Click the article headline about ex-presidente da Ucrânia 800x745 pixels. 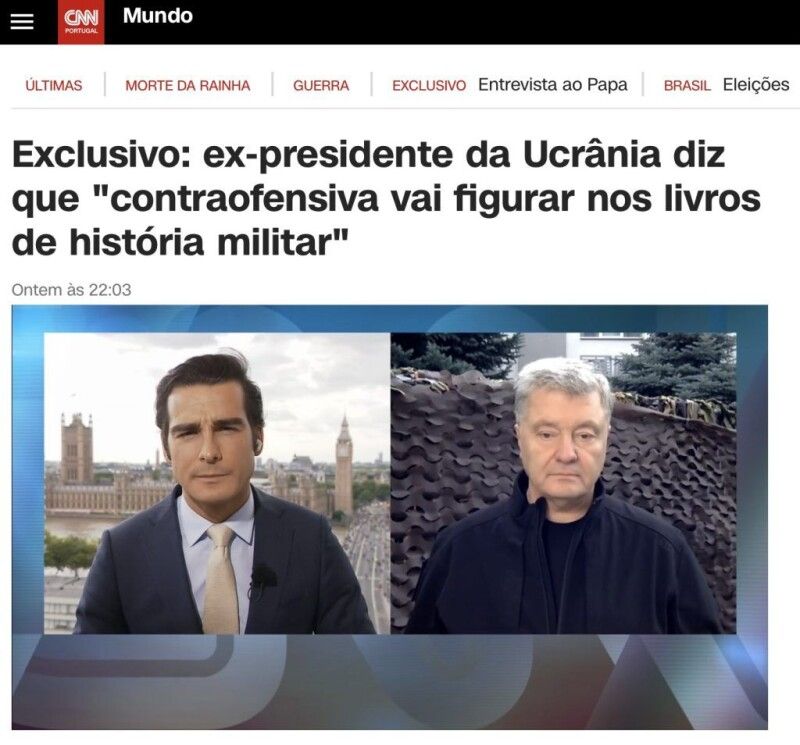pos(386,198)
